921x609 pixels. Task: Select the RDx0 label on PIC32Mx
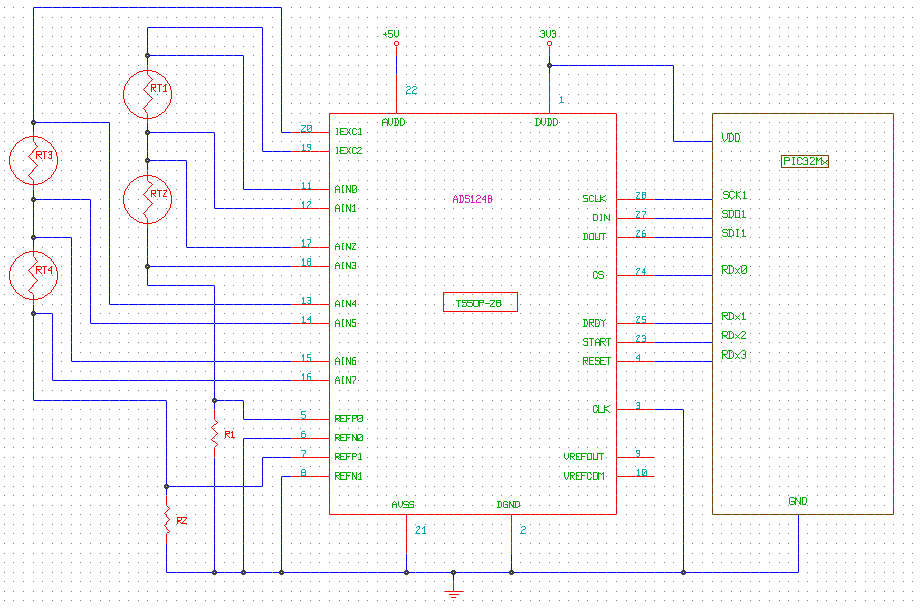click(x=734, y=271)
